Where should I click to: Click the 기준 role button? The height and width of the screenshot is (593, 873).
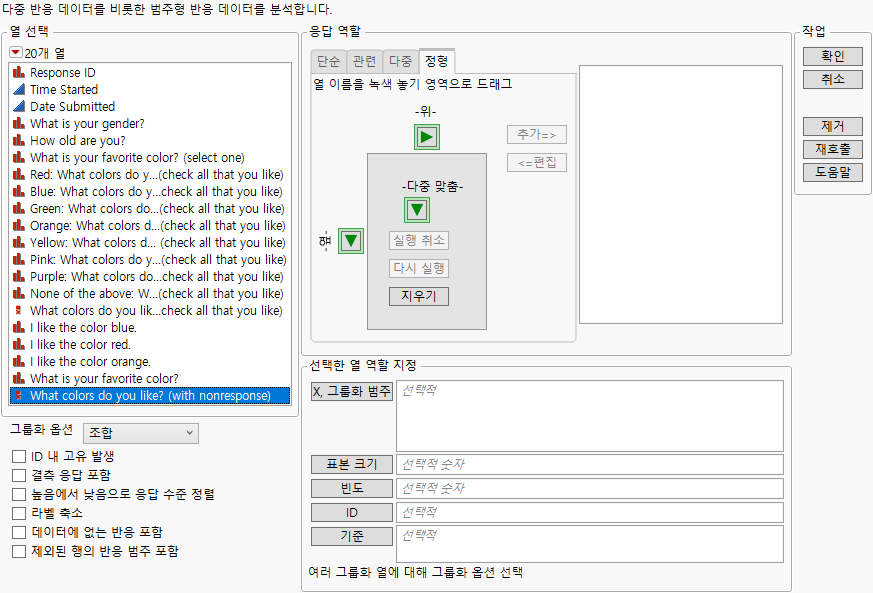352,536
